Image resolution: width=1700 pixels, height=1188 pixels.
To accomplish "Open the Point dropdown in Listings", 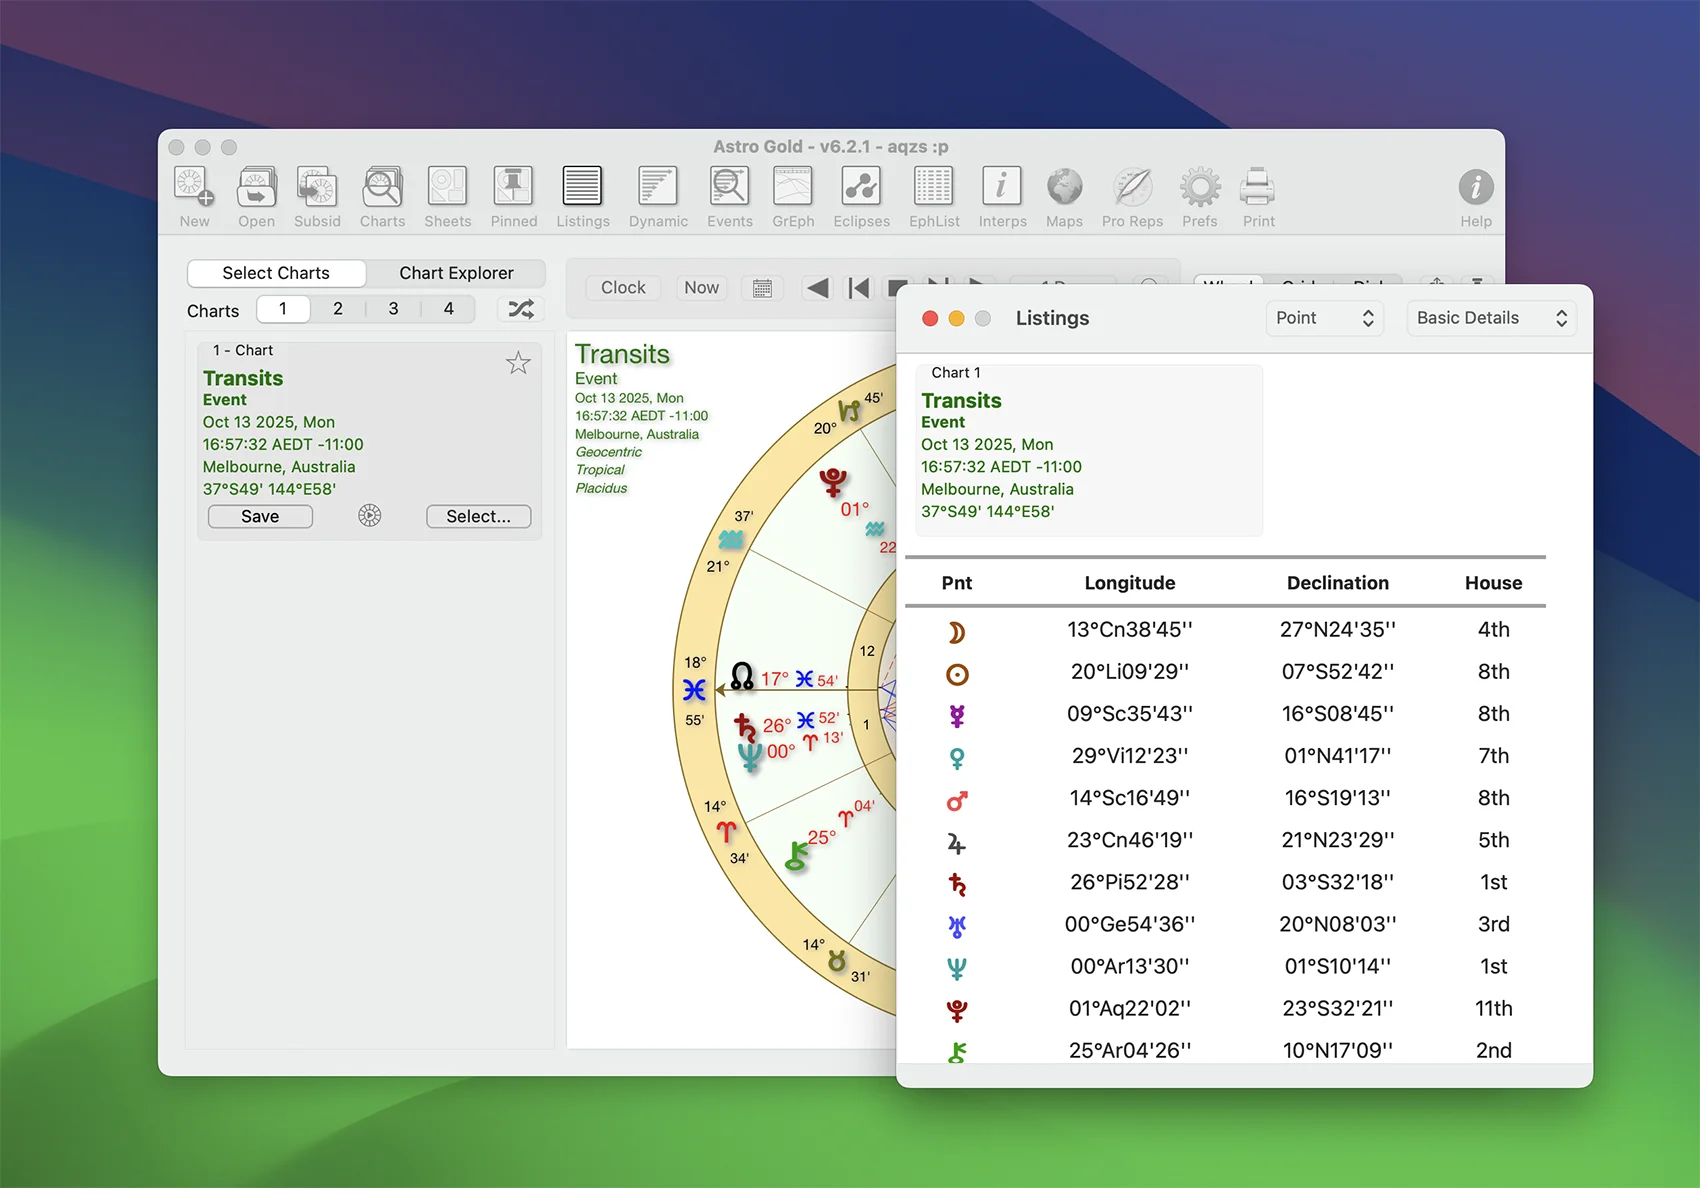I will [1324, 318].
